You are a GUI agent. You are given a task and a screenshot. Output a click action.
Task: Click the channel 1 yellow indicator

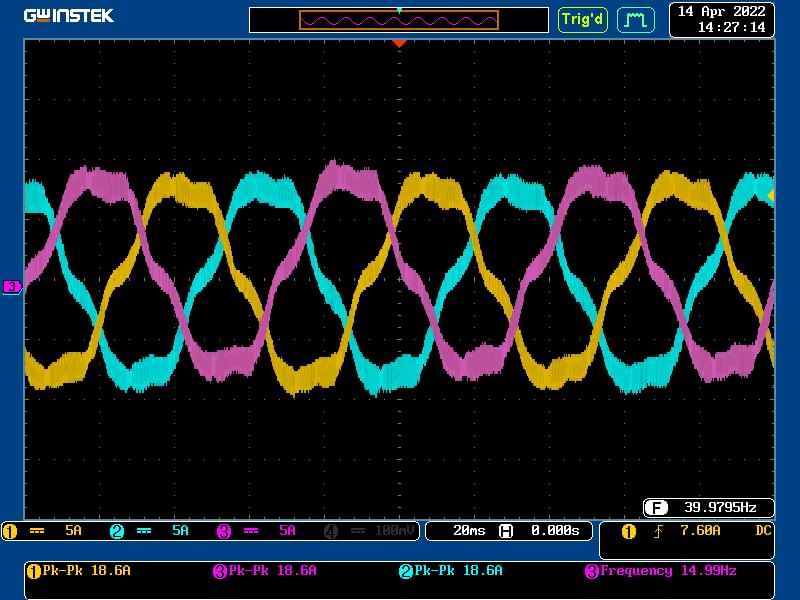[x=9, y=532]
